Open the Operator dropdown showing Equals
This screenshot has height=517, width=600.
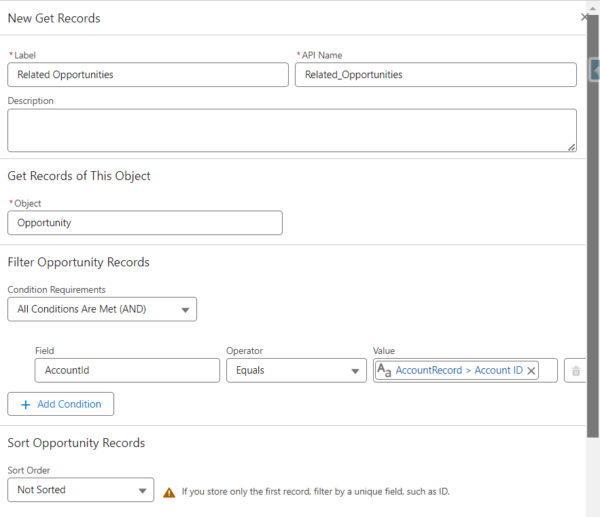(296, 370)
